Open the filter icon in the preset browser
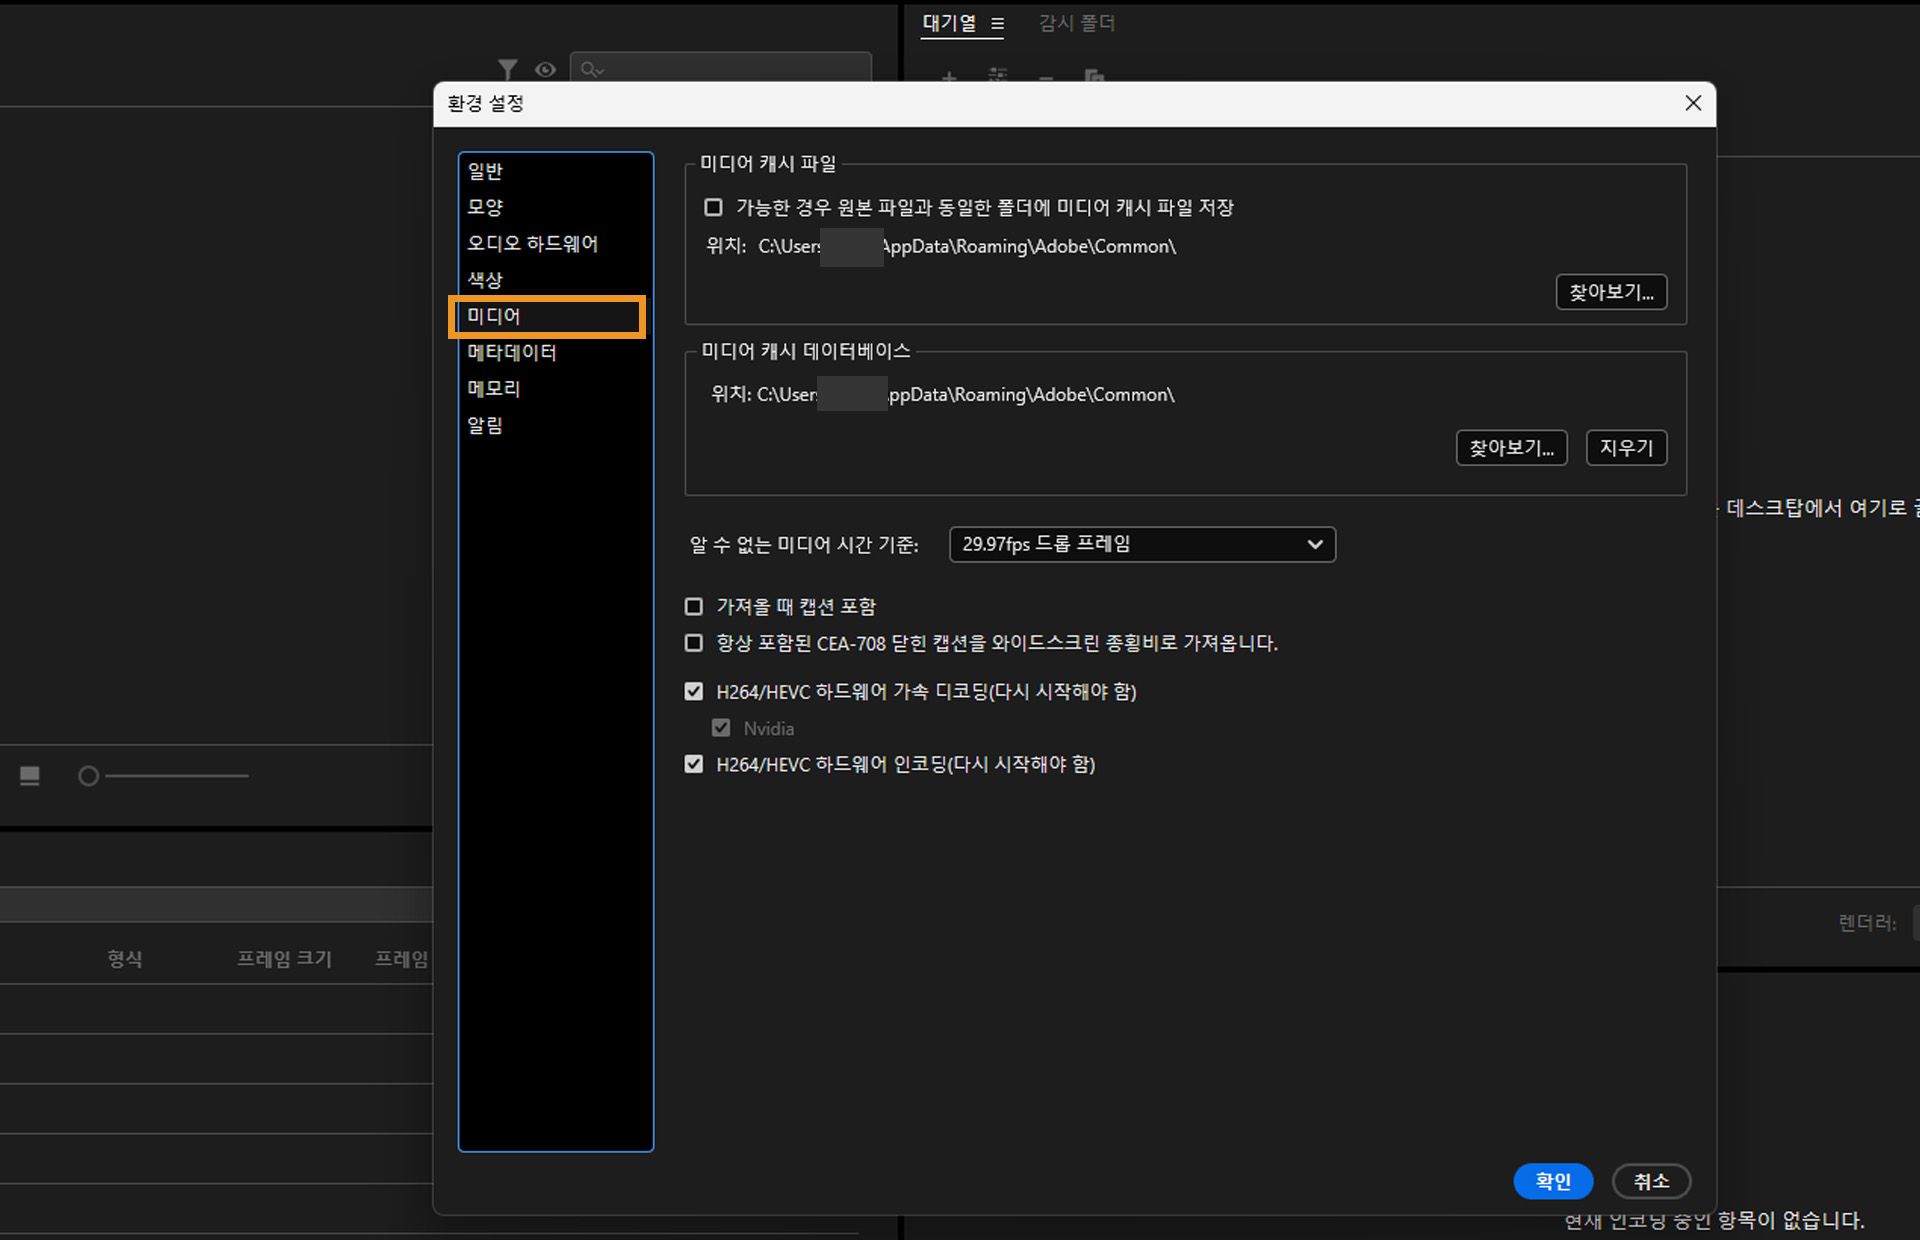 [x=508, y=70]
